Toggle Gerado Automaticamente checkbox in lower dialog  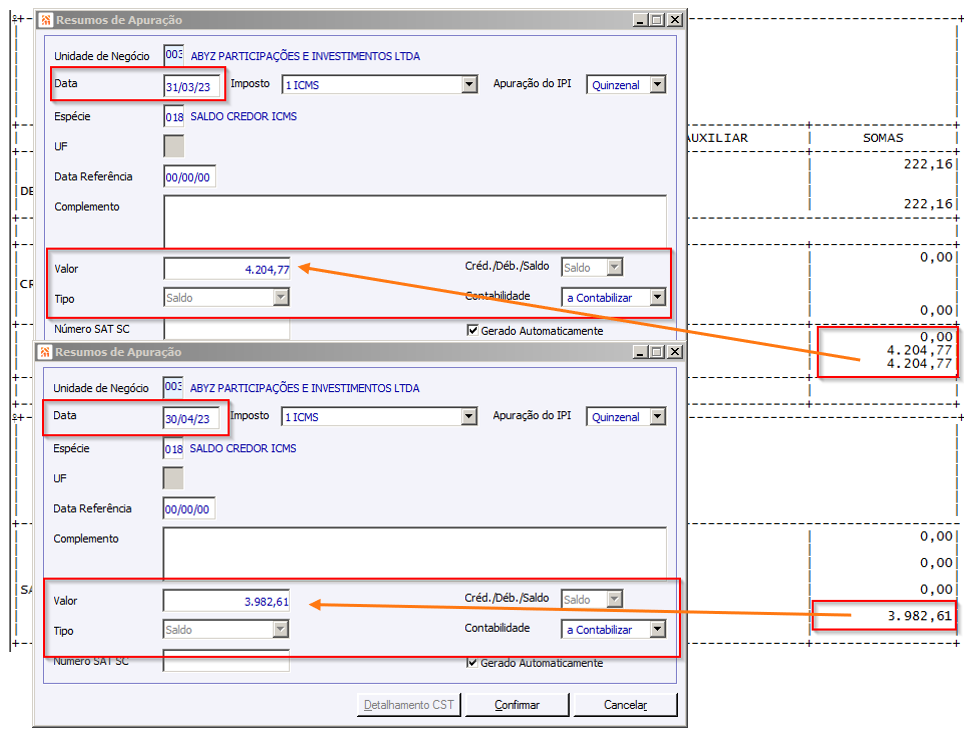(472, 663)
